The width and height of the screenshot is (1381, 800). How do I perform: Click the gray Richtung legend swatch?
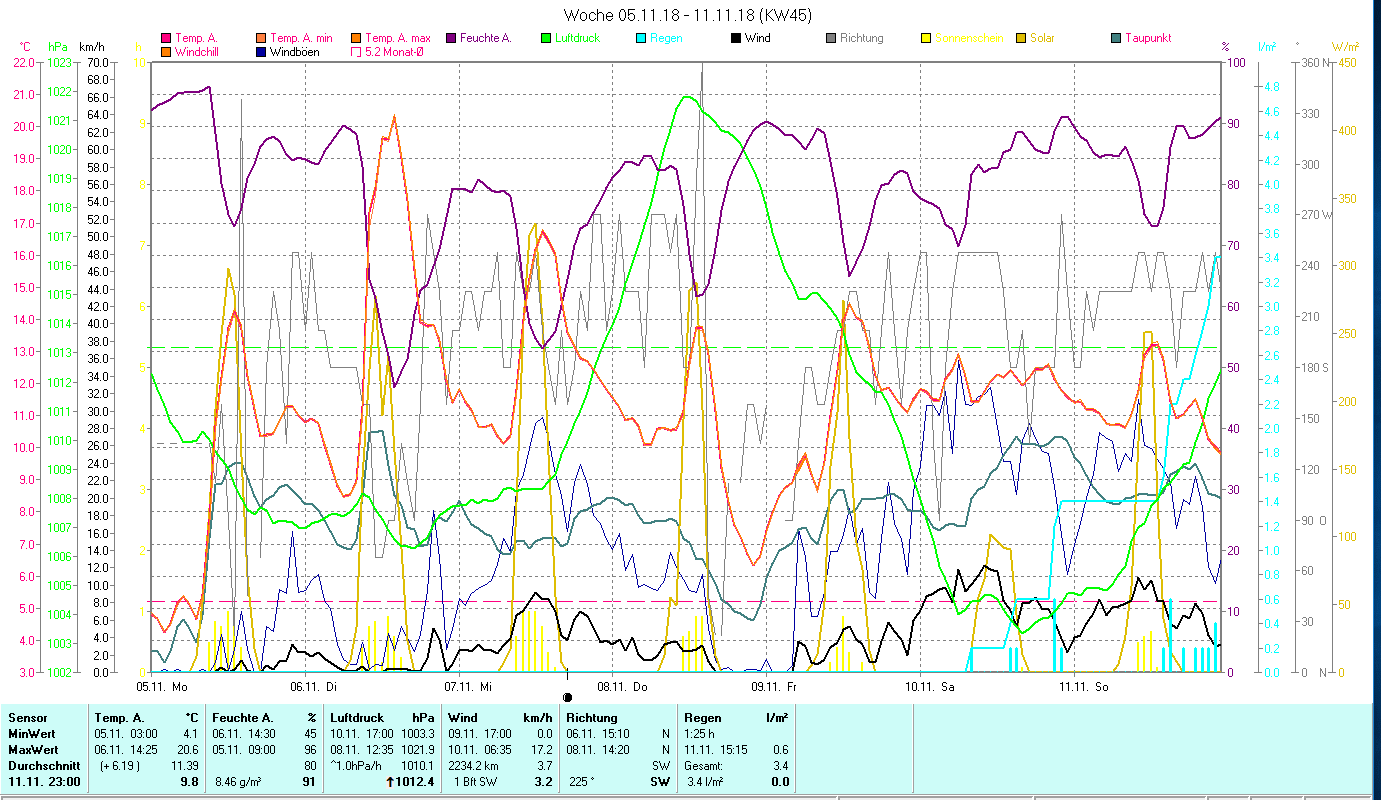coord(831,38)
